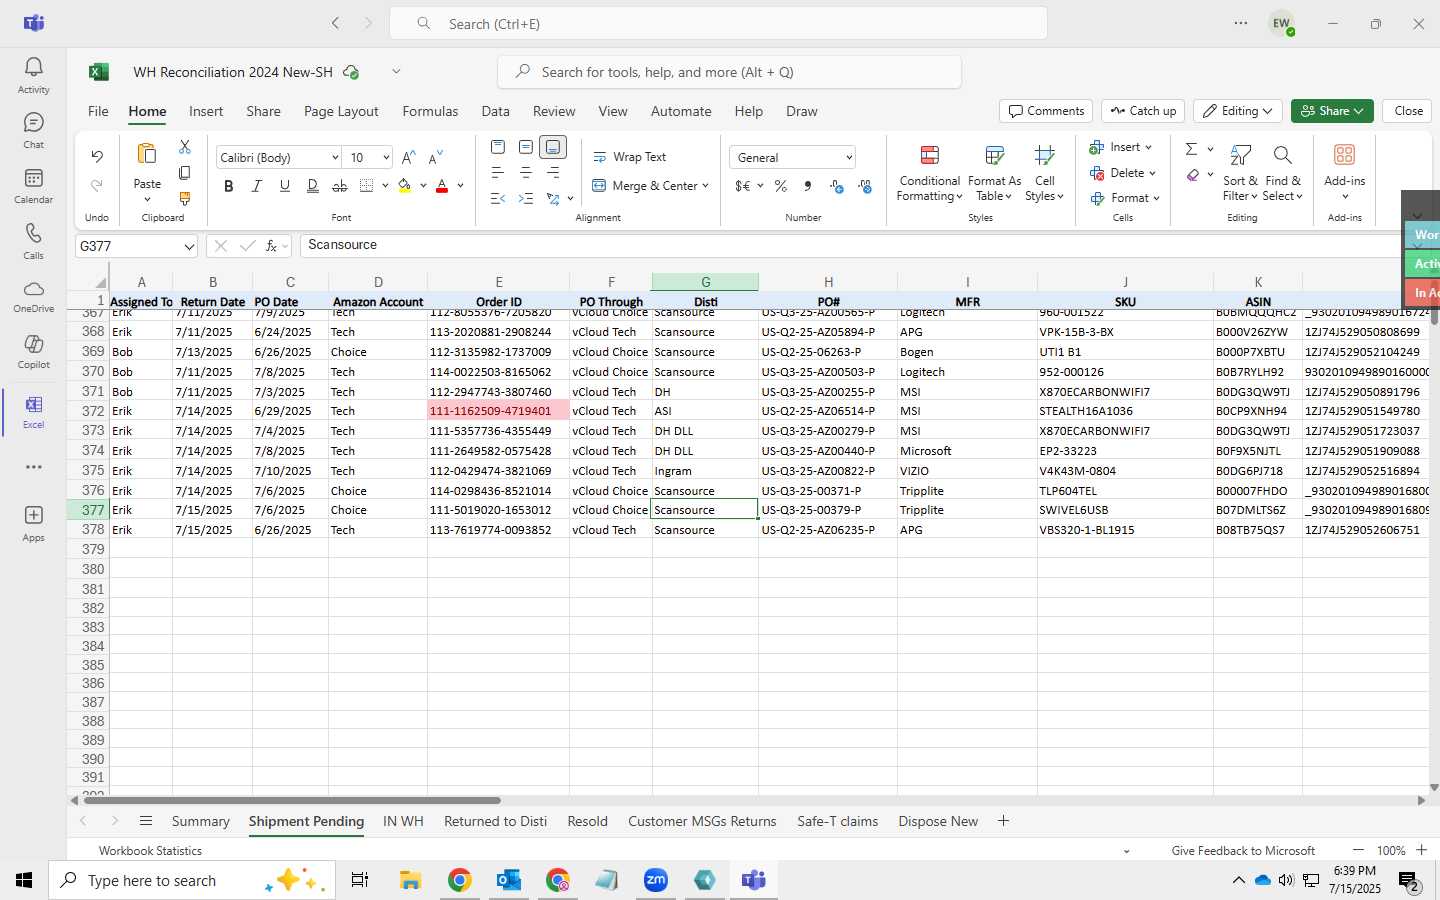The height and width of the screenshot is (900, 1440).
Task: Open the Teams Calendar in sidebar
Action: click(33, 185)
